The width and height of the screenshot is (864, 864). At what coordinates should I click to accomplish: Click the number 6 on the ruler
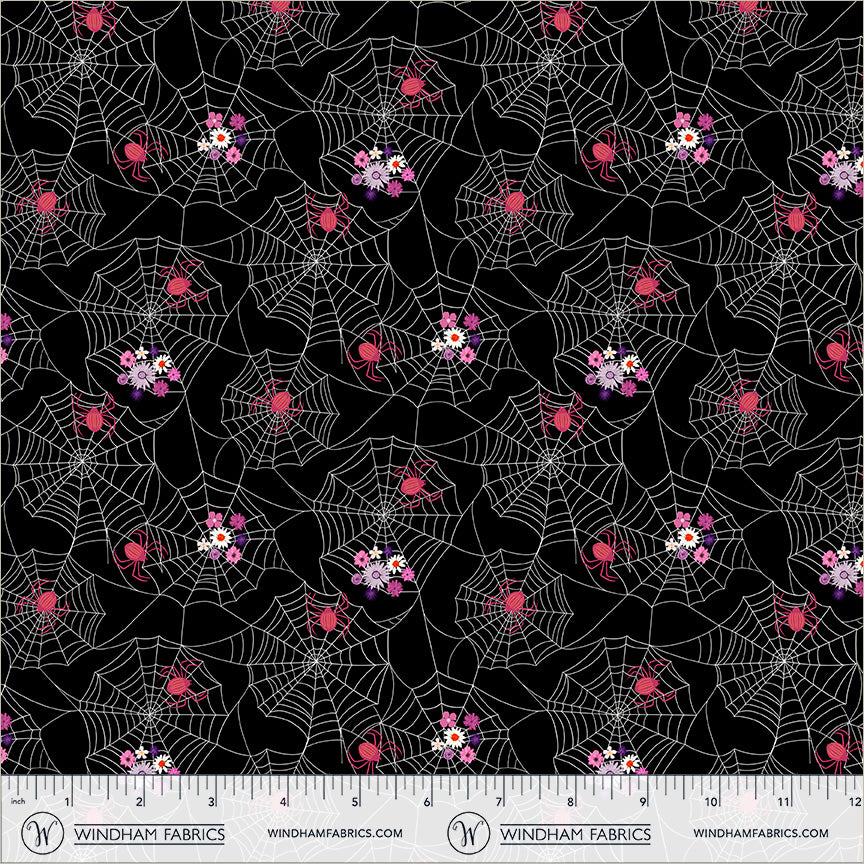(x=427, y=801)
